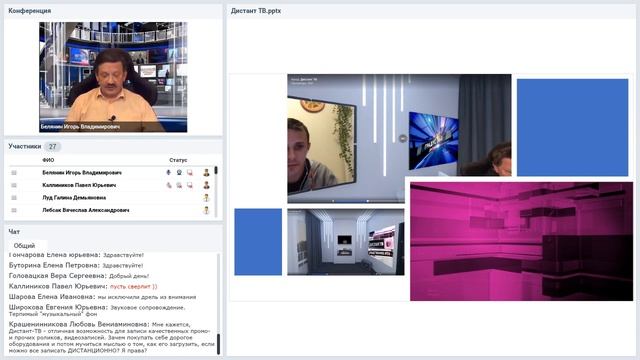Click avatar icon in Игорь Владимирович row
This screenshot has width=640, height=360.
(x=207, y=173)
